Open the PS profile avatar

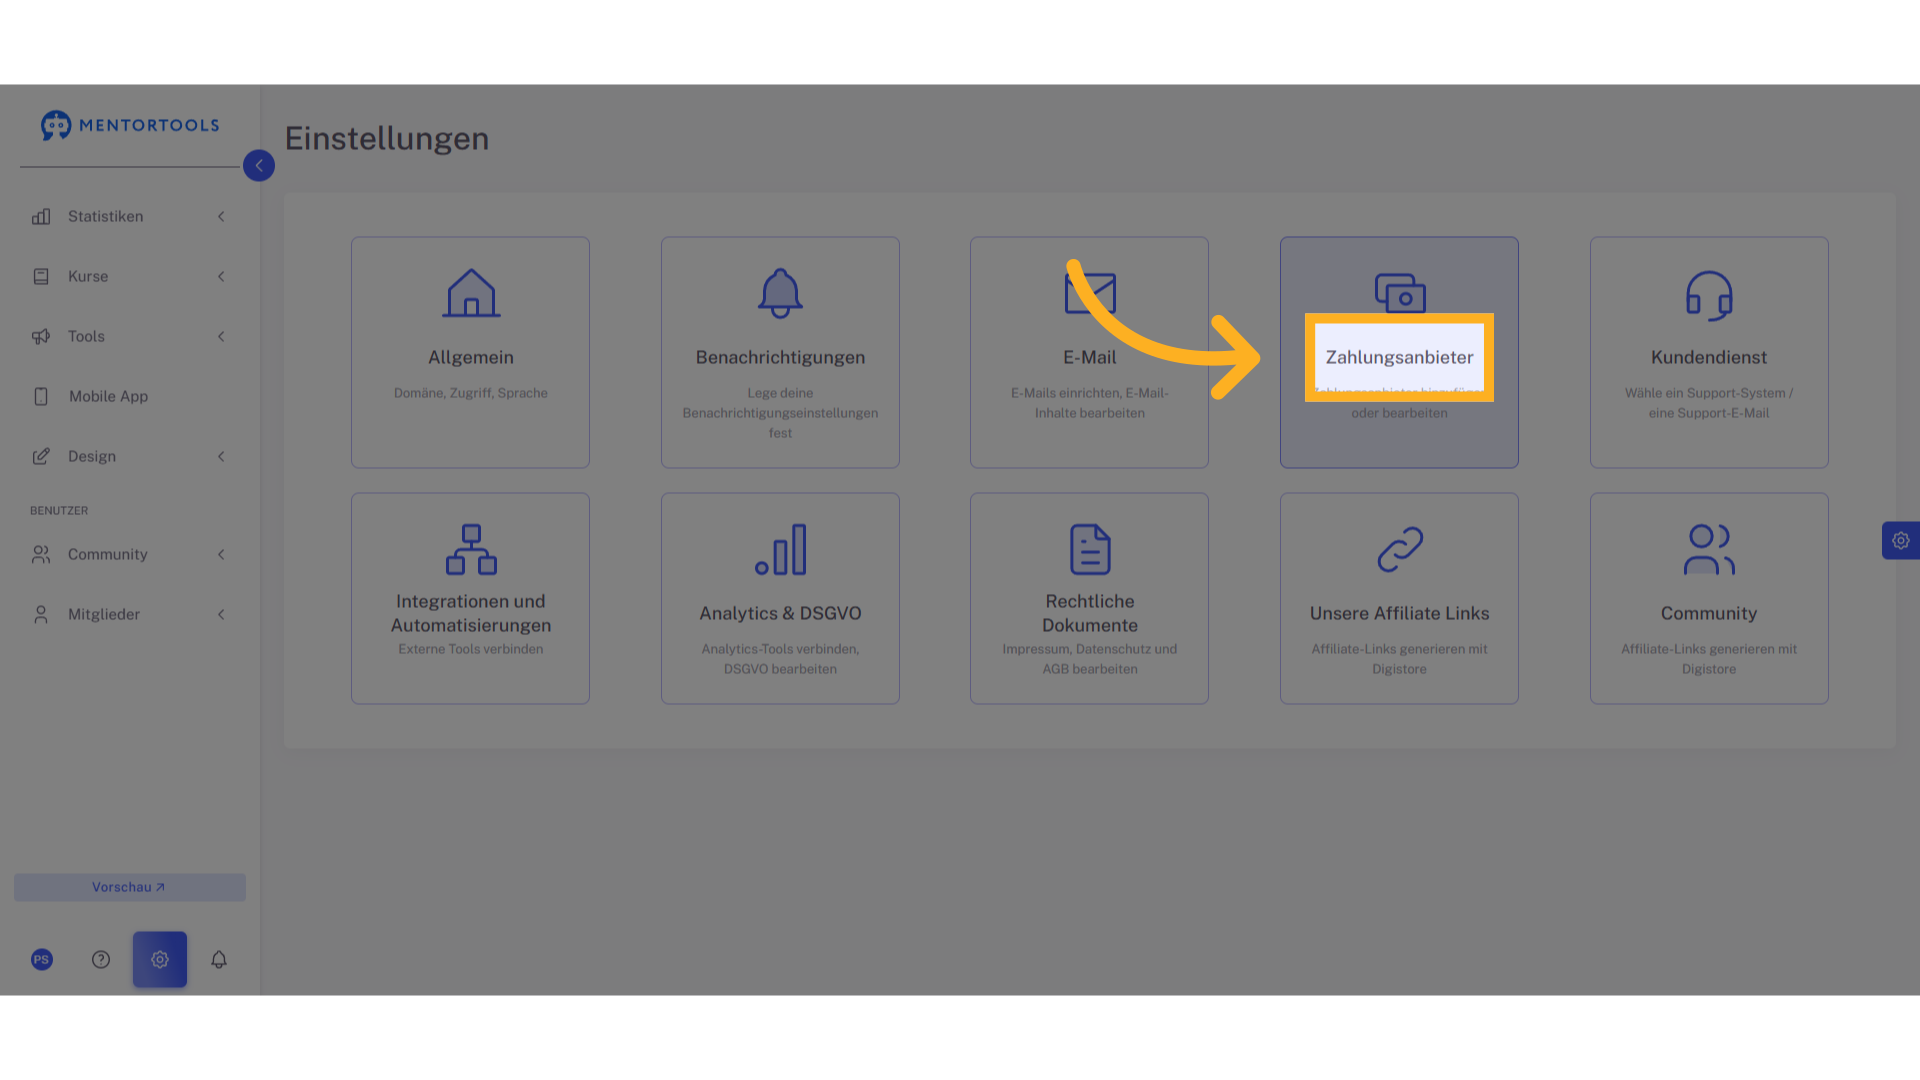[42, 960]
